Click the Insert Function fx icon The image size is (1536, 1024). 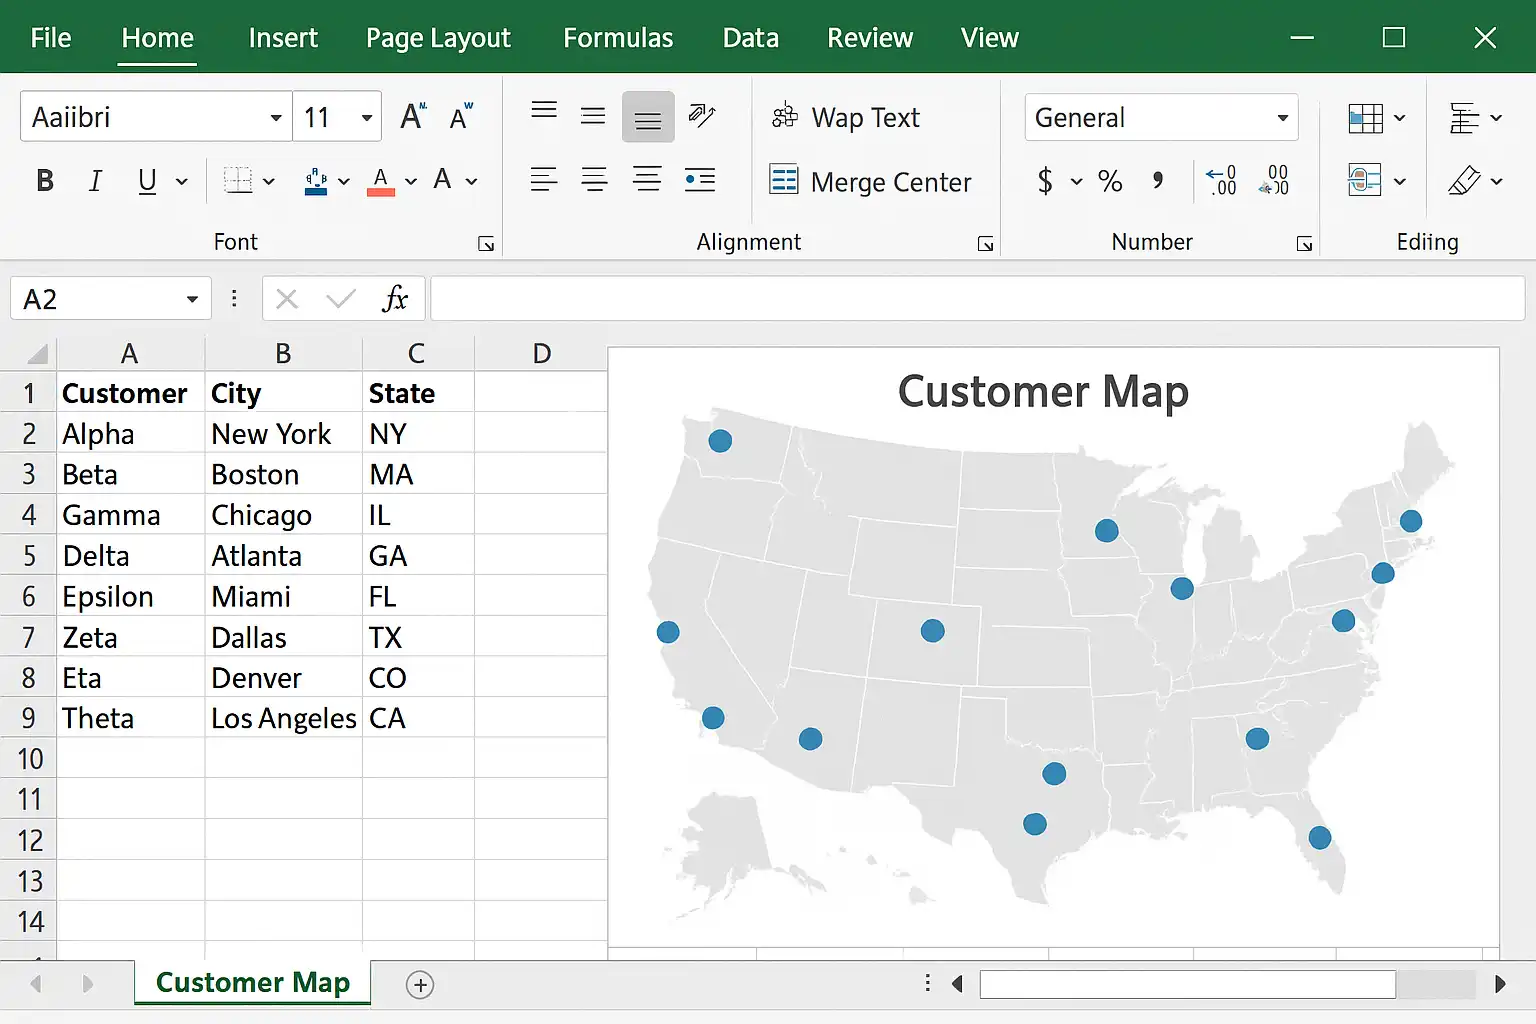click(395, 299)
